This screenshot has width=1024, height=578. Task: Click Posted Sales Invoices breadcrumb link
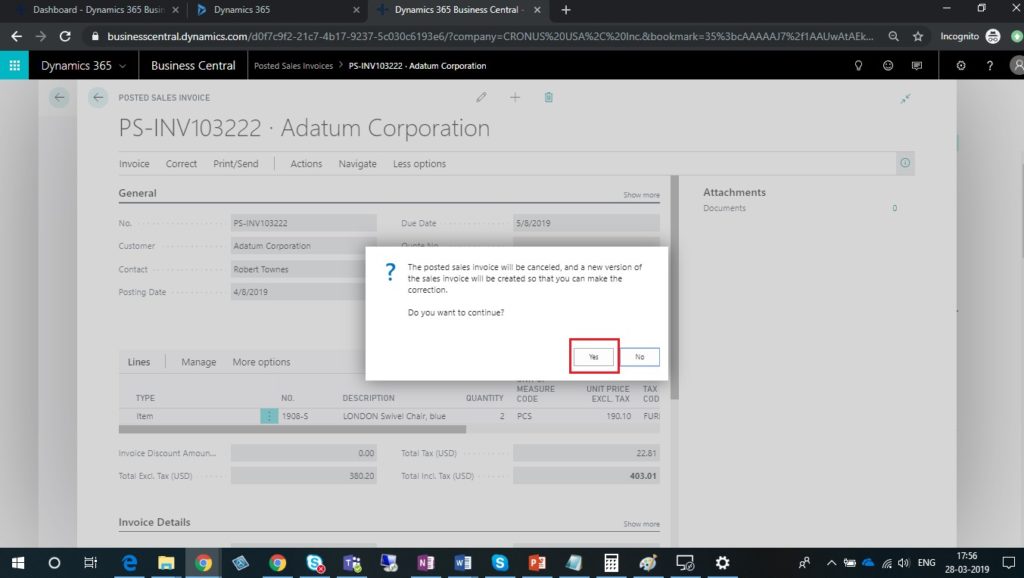click(293, 66)
